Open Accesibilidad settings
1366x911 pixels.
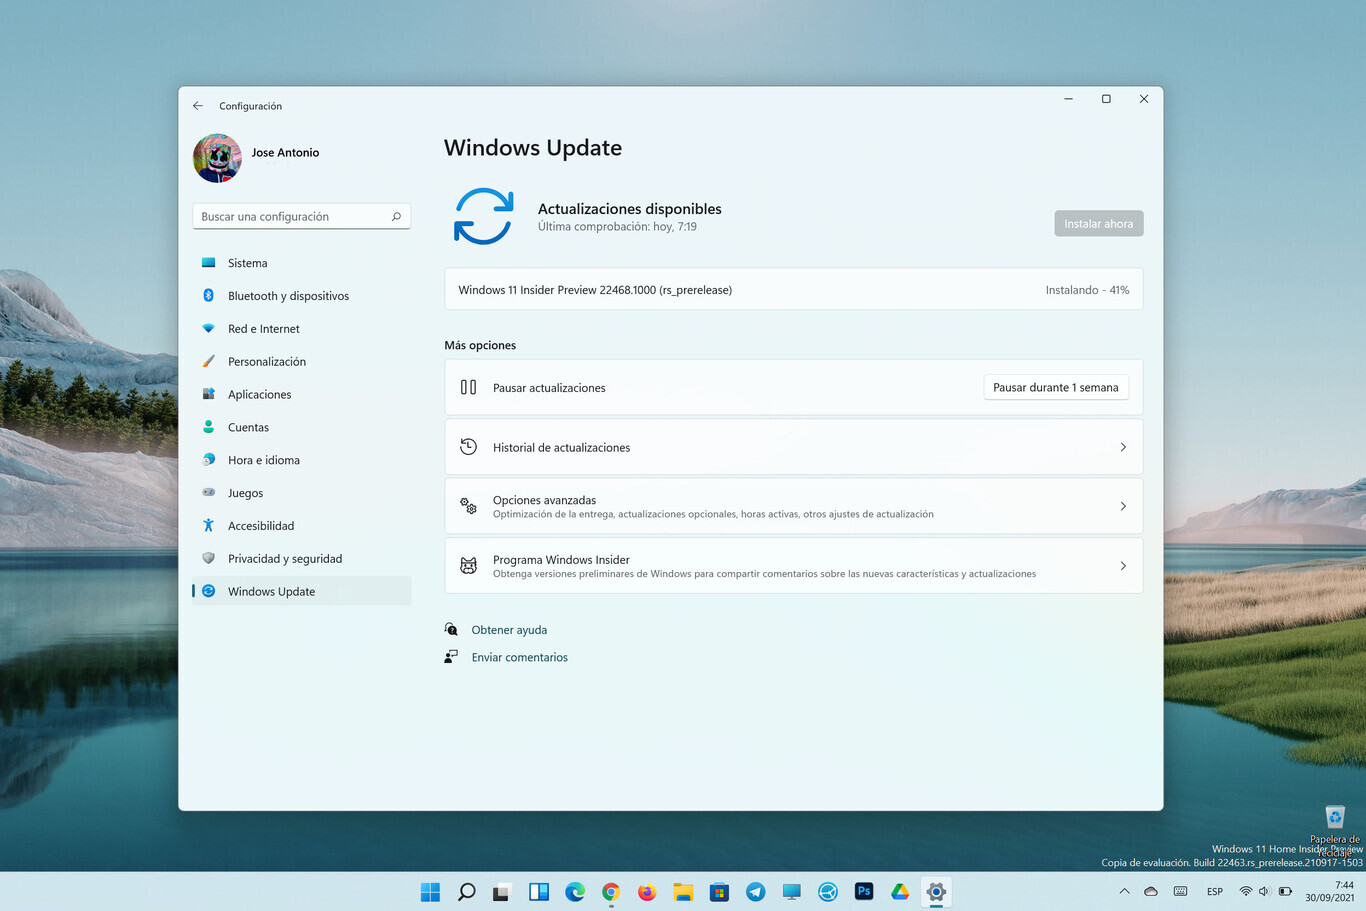[301, 526]
